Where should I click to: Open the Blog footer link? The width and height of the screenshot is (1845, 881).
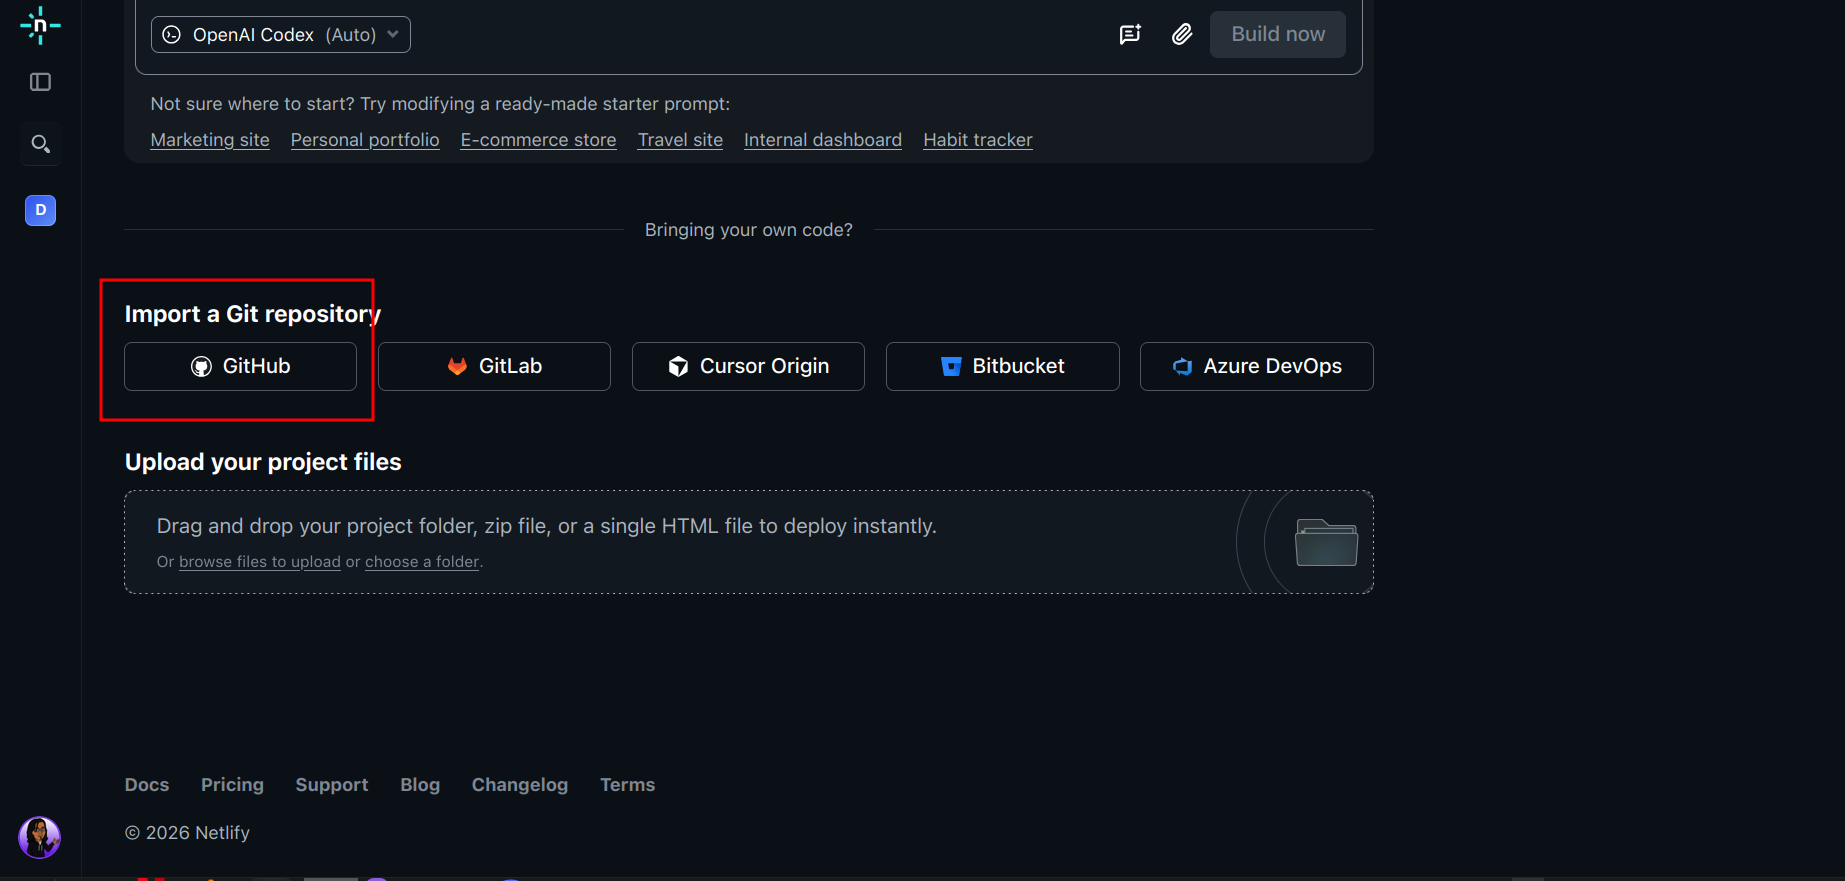pos(420,785)
